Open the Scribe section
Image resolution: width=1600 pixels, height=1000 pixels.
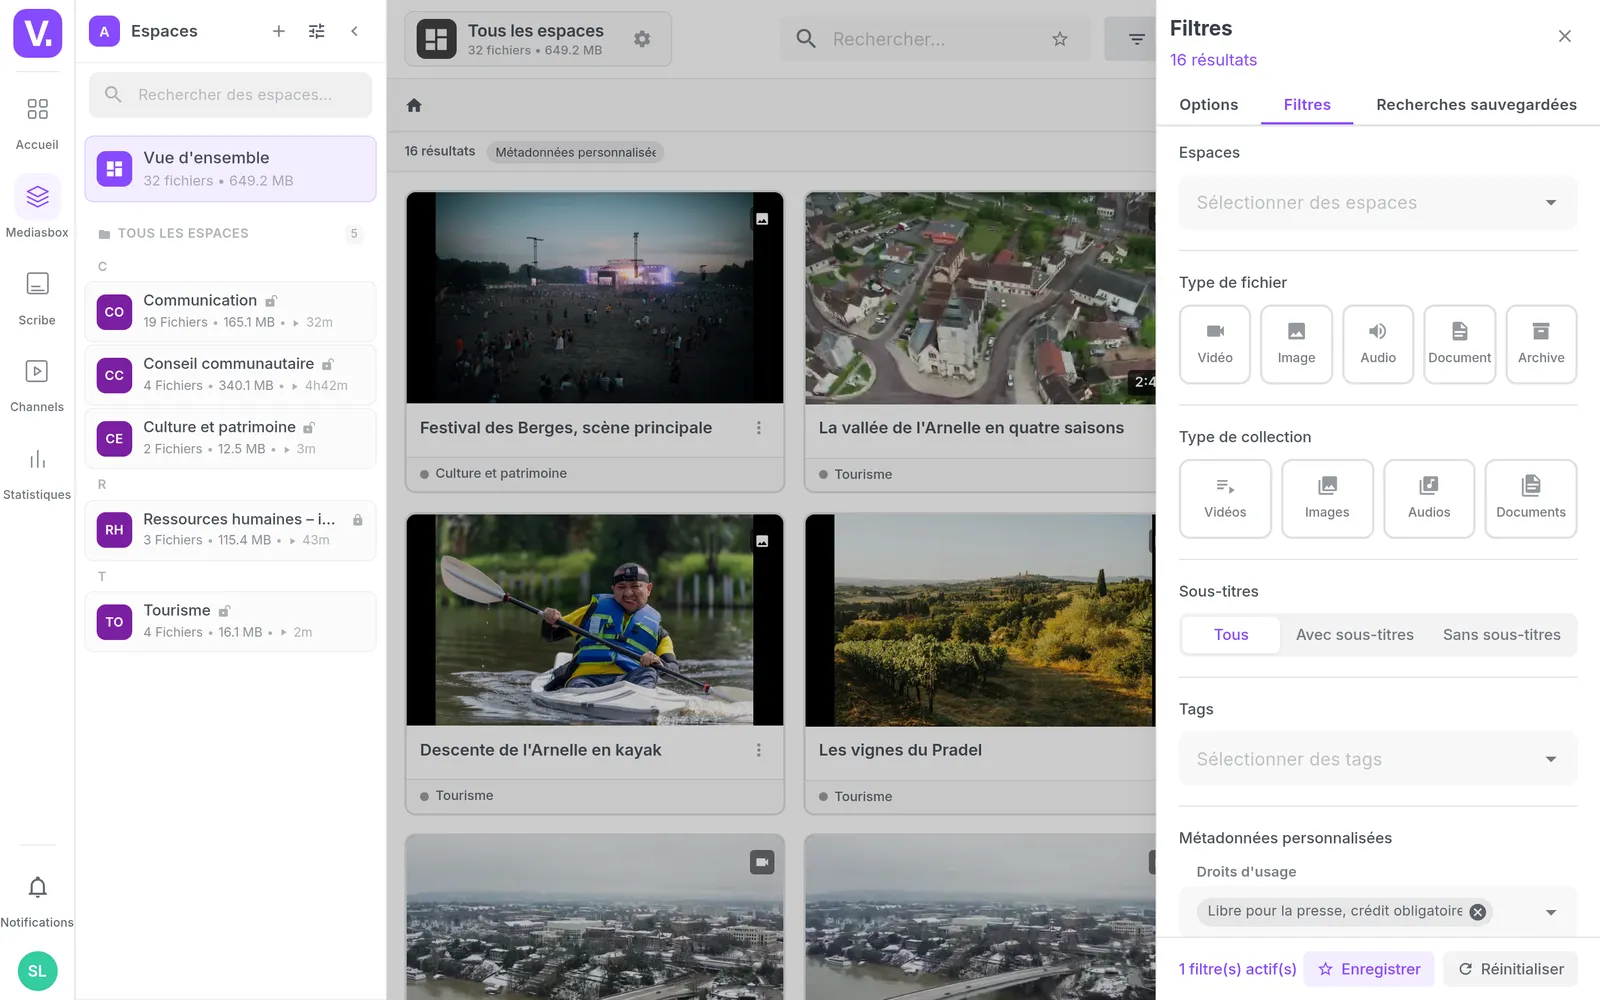(x=37, y=298)
